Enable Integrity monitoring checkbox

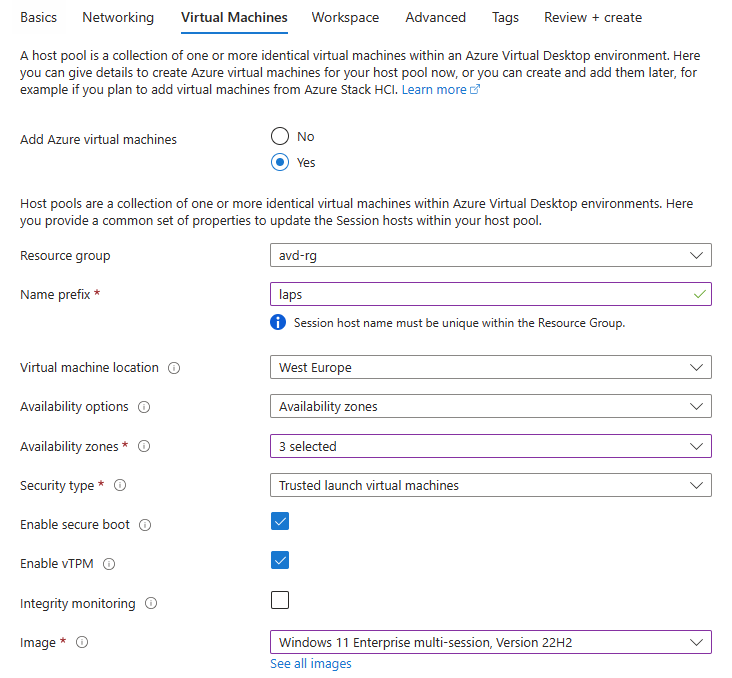280,600
